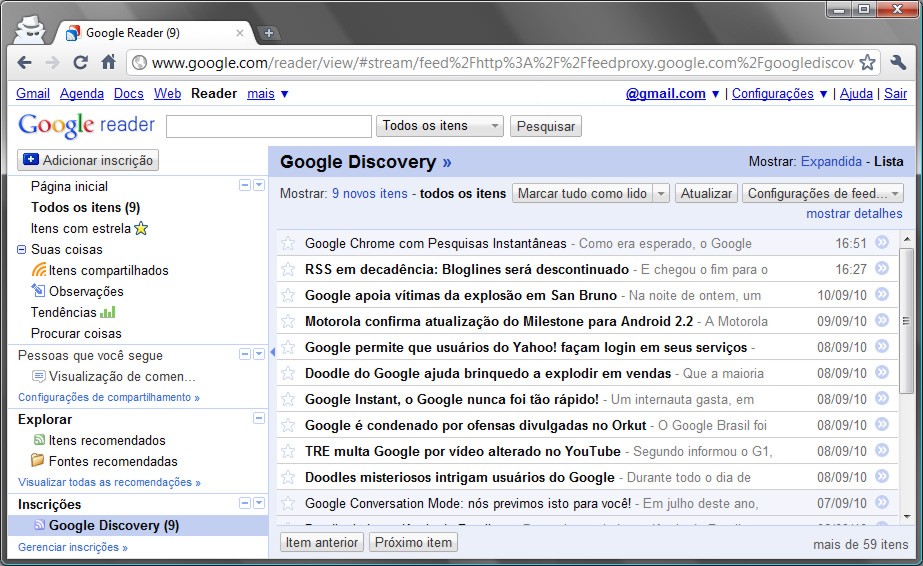This screenshot has width=923, height=566.
Task: Close the Google Reader (9) tab
Action: (x=240, y=33)
